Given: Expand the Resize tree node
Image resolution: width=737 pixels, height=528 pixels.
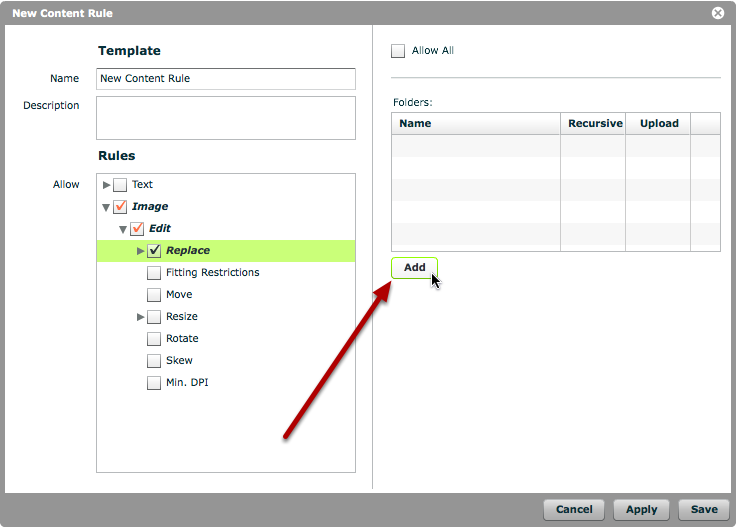Looking at the screenshot, I should [x=141, y=317].
